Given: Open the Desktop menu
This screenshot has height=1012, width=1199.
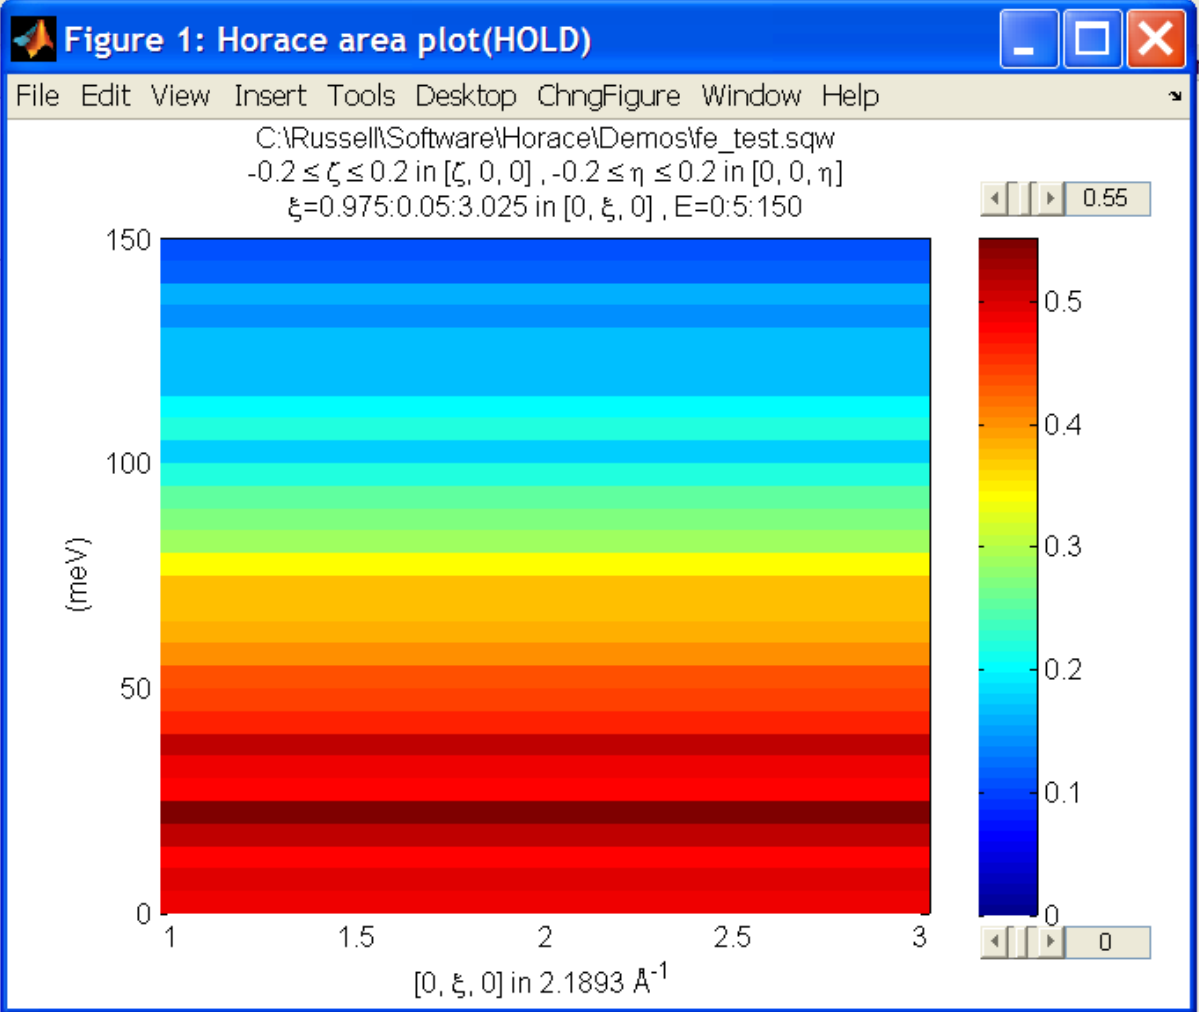Looking at the screenshot, I should click(x=465, y=96).
